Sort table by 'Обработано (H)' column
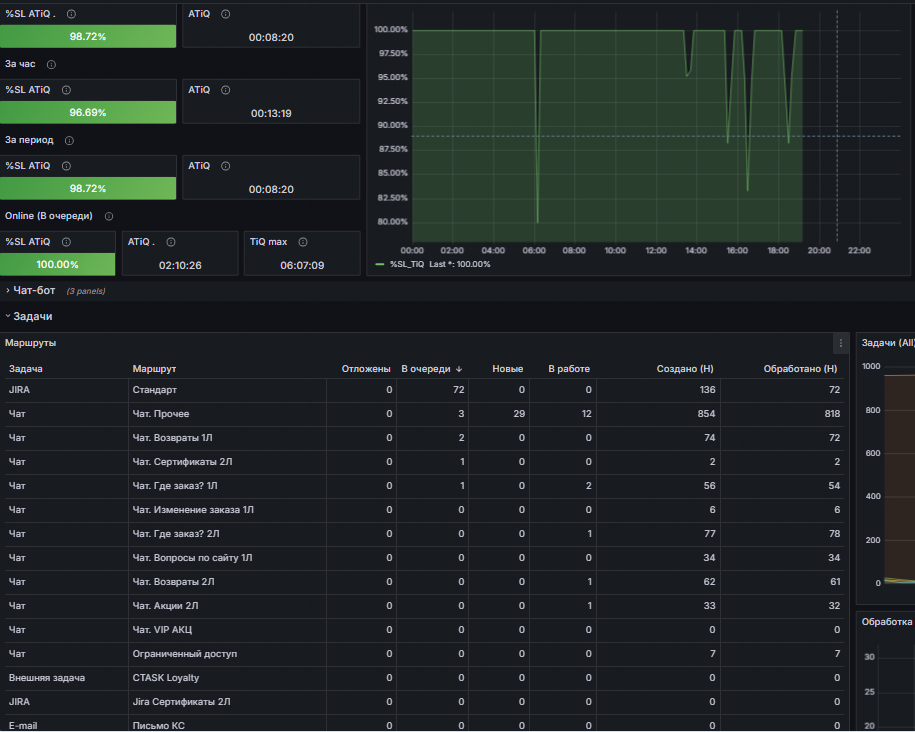 pos(800,369)
